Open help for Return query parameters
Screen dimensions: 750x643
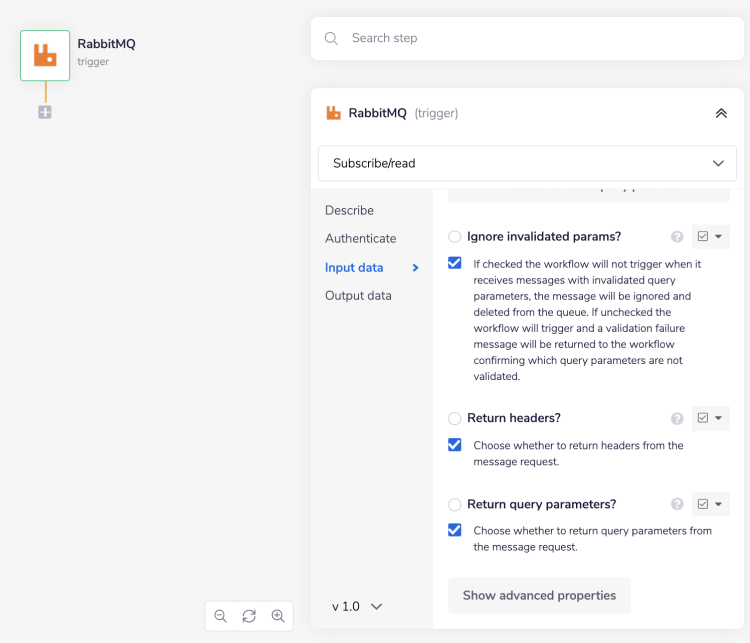point(677,504)
